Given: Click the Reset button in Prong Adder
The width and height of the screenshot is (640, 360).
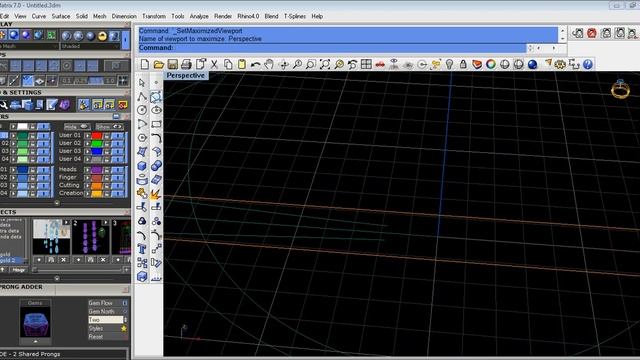Looking at the screenshot, I should coord(108,337).
